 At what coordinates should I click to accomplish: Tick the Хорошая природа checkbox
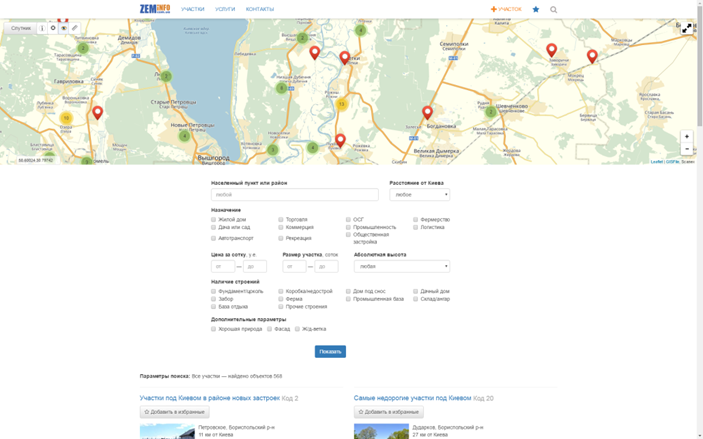click(214, 329)
